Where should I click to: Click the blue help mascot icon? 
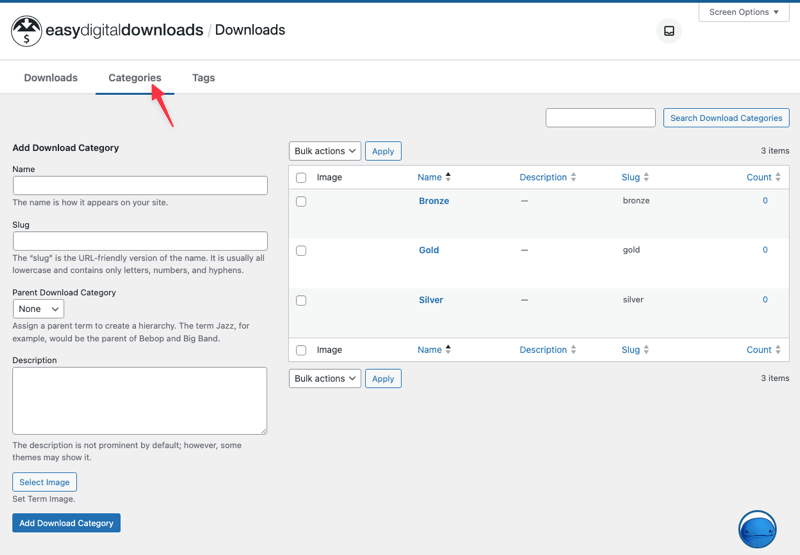point(757,529)
